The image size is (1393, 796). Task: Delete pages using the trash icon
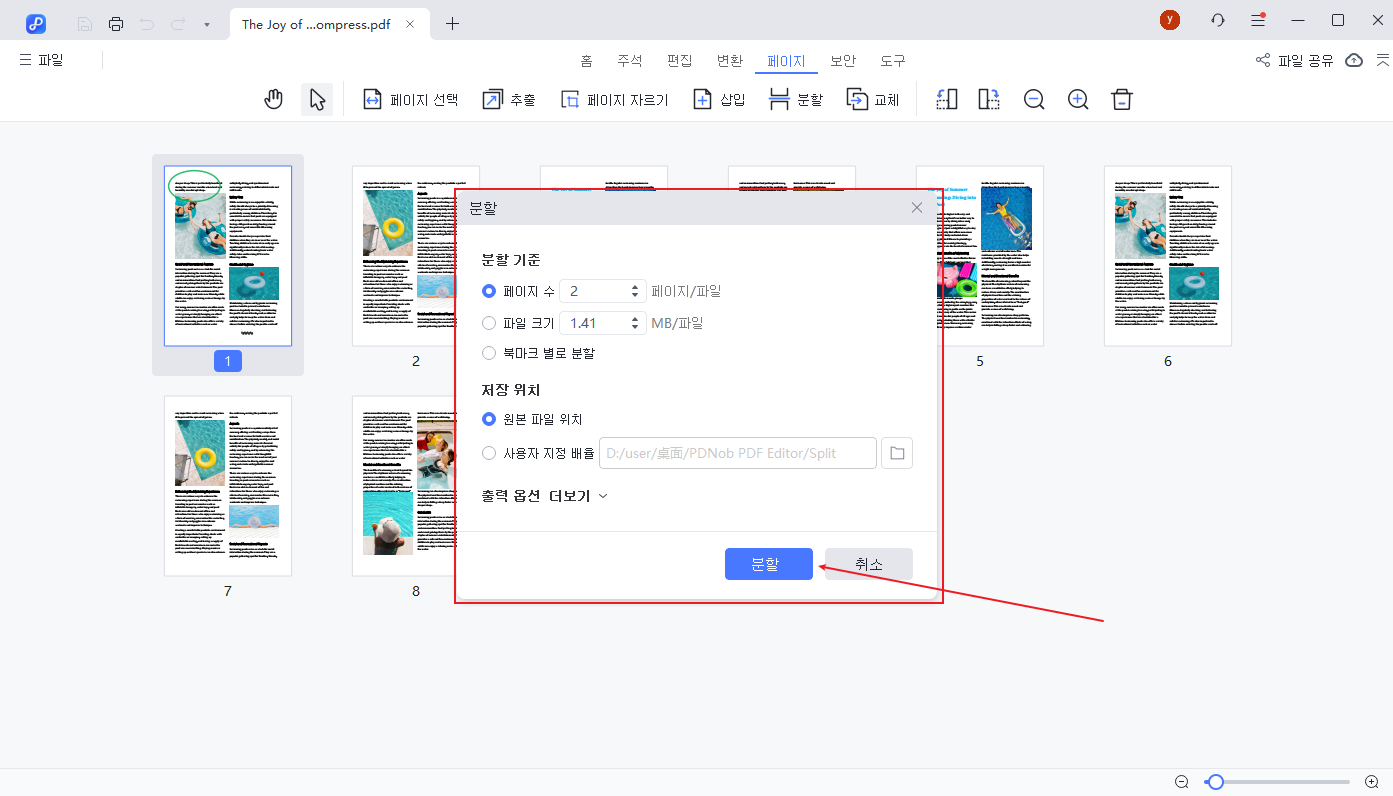(1121, 99)
